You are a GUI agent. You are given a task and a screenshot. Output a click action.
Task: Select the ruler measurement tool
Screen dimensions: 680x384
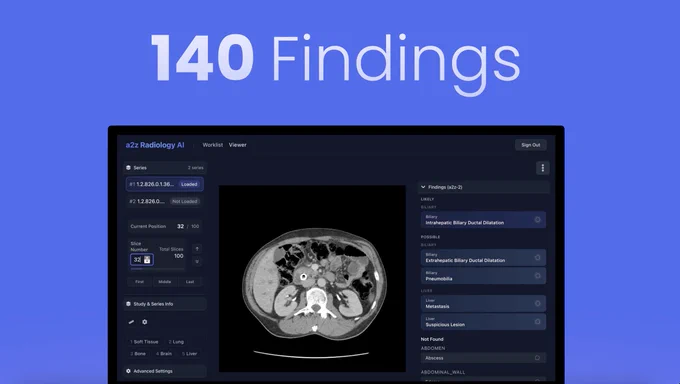(131, 322)
